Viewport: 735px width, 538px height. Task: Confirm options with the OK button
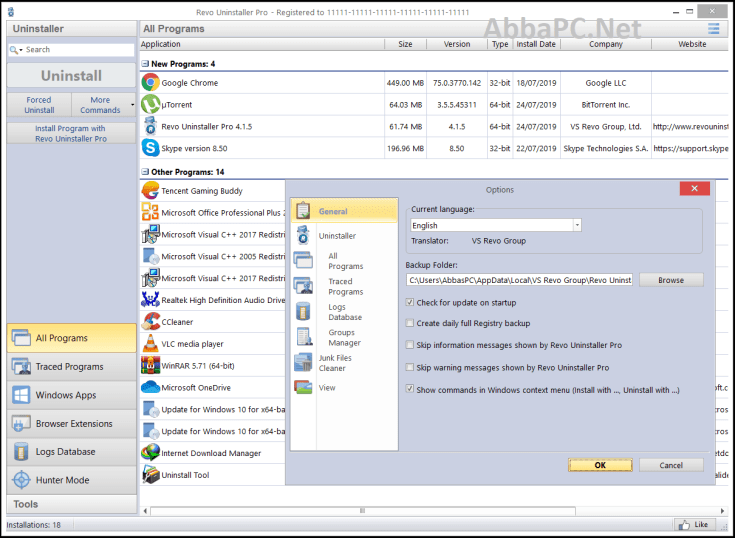point(600,465)
